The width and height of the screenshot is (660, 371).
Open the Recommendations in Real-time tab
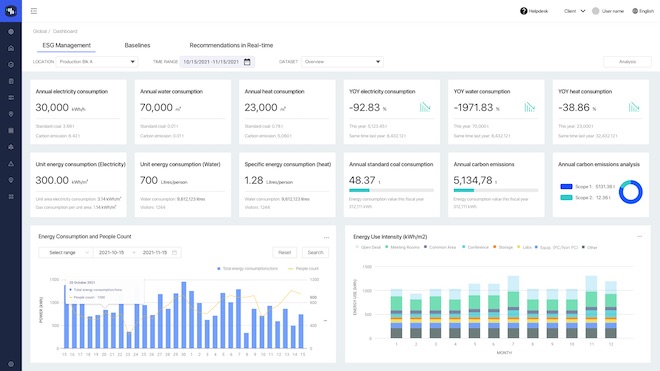pos(231,45)
